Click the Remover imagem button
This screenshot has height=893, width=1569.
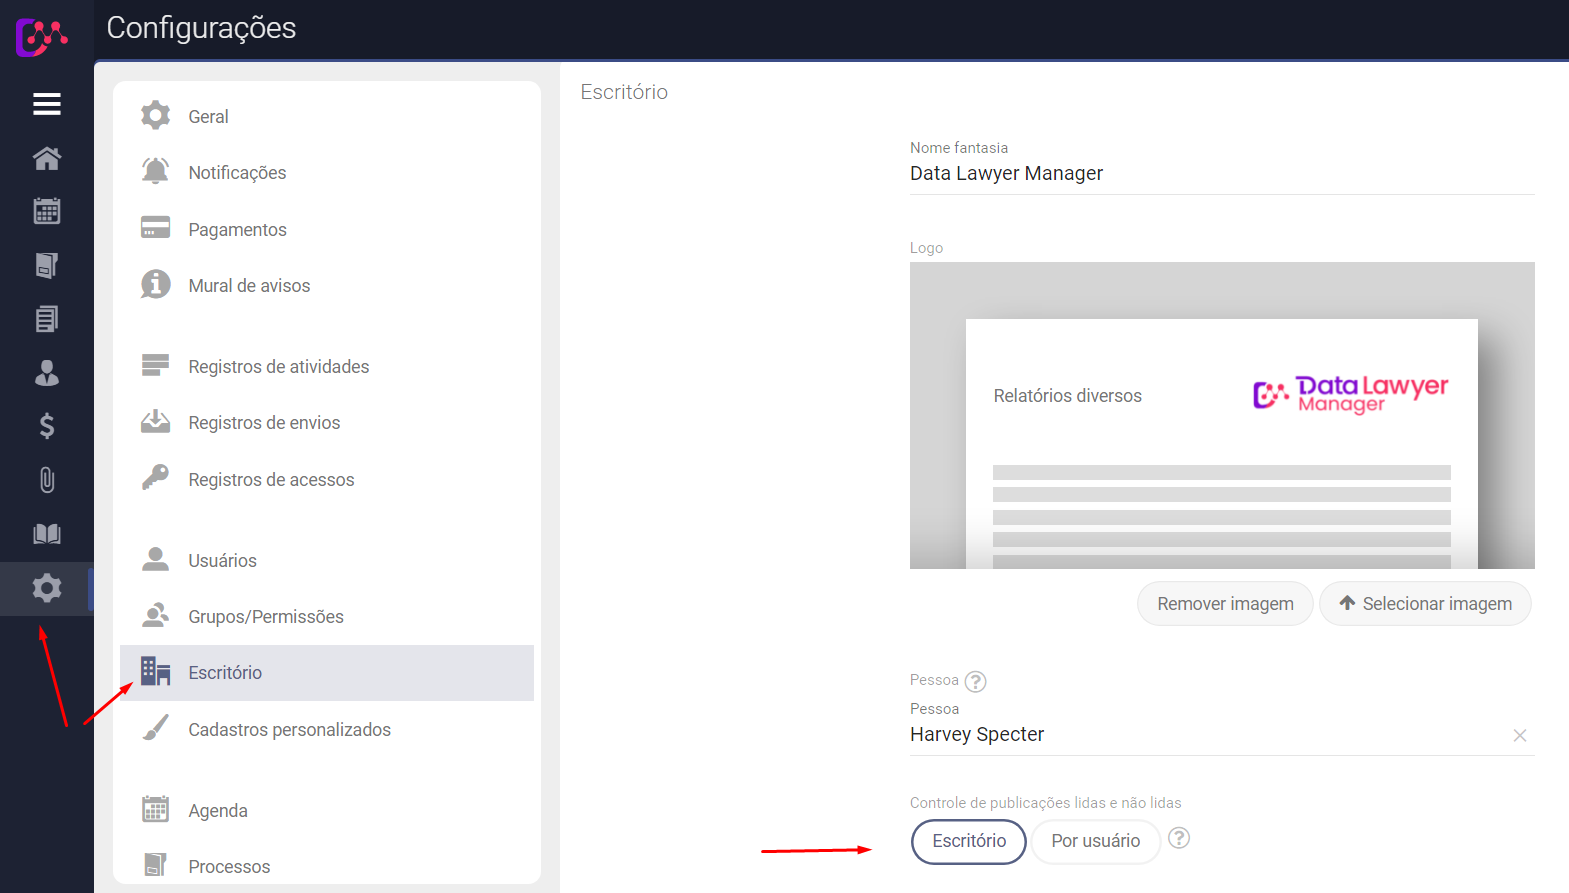pyautogui.click(x=1224, y=604)
